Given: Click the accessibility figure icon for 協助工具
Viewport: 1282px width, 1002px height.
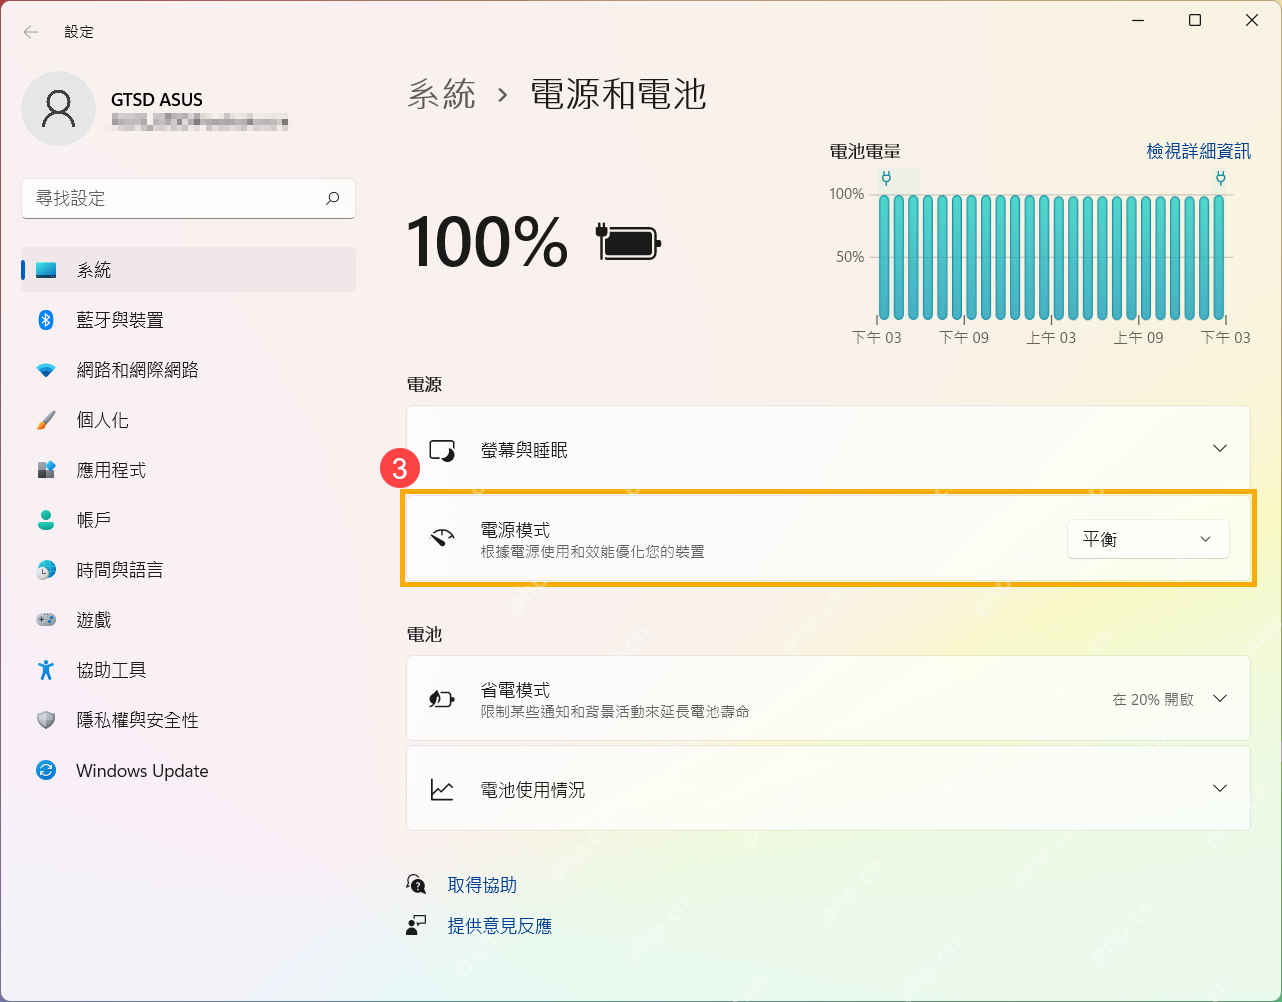Looking at the screenshot, I should click(x=46, y=670).
